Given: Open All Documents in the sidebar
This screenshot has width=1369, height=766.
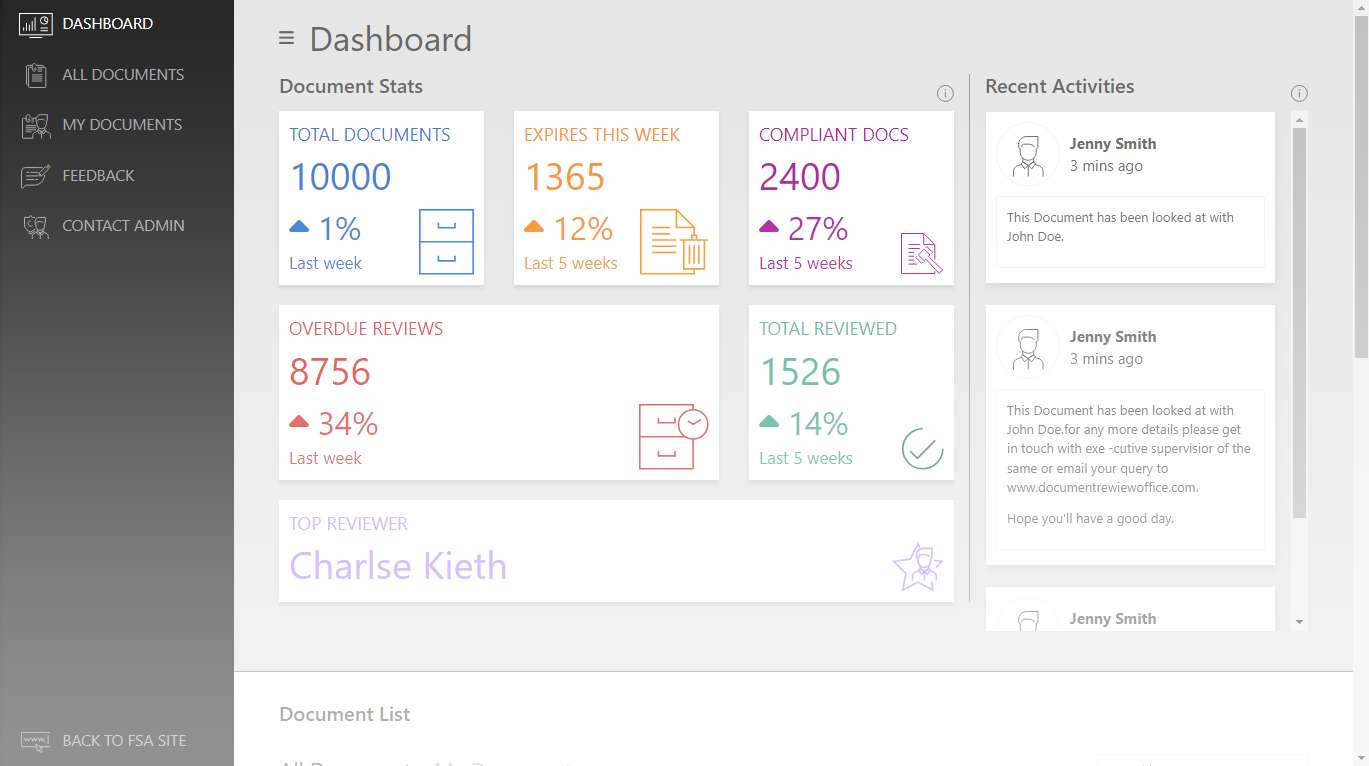Looking at the screenshot, I should [x=122, y=74].
